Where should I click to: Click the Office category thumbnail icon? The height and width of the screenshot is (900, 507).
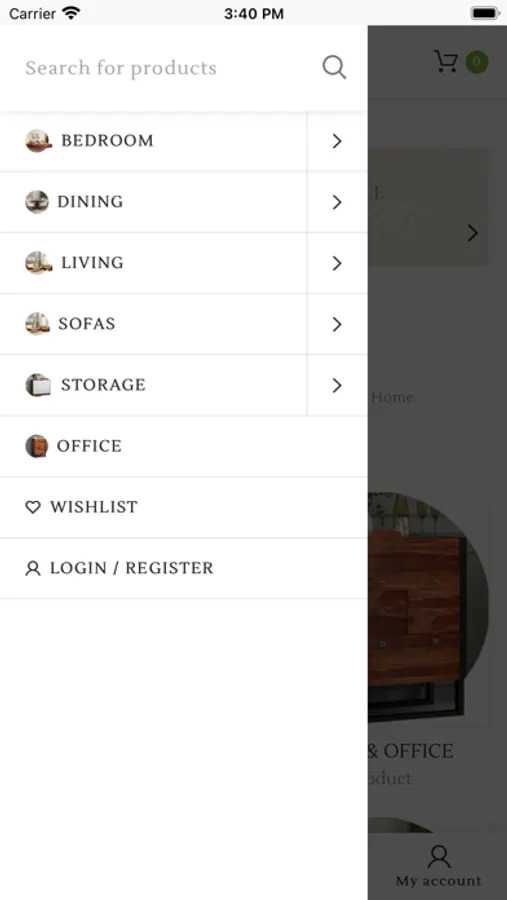point(37,446)
